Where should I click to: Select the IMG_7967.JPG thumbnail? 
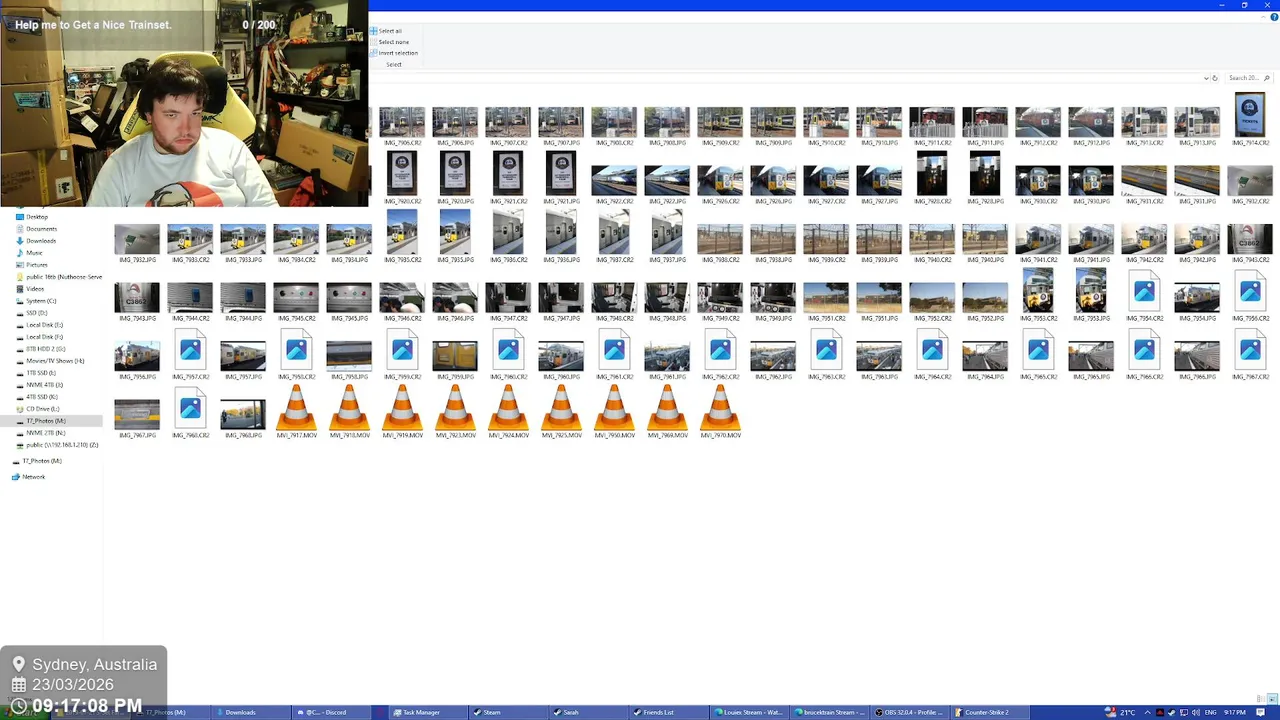137,415
